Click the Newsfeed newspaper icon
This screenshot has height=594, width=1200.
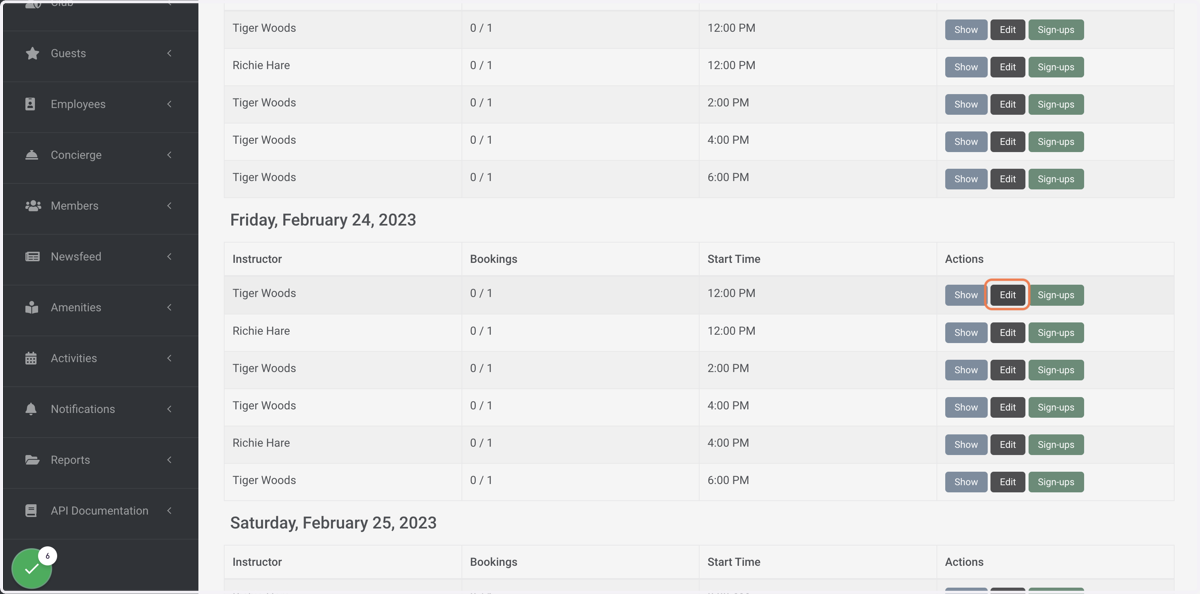click(x=32, y=257)
